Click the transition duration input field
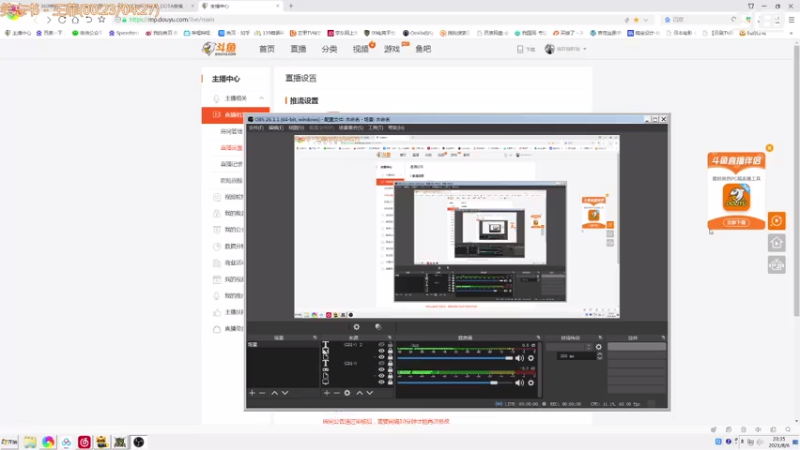Screen dimensions: 800x450 click(577, 356)
